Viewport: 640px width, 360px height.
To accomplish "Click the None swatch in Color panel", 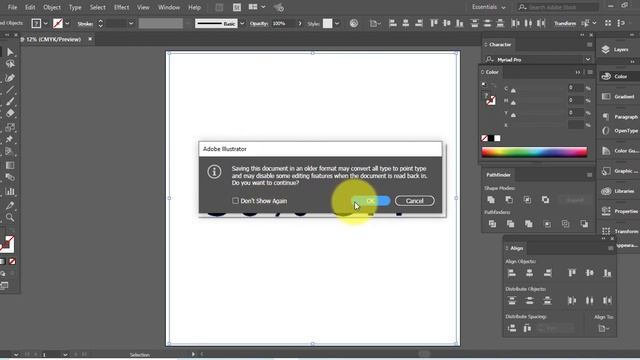I will 484,138.
